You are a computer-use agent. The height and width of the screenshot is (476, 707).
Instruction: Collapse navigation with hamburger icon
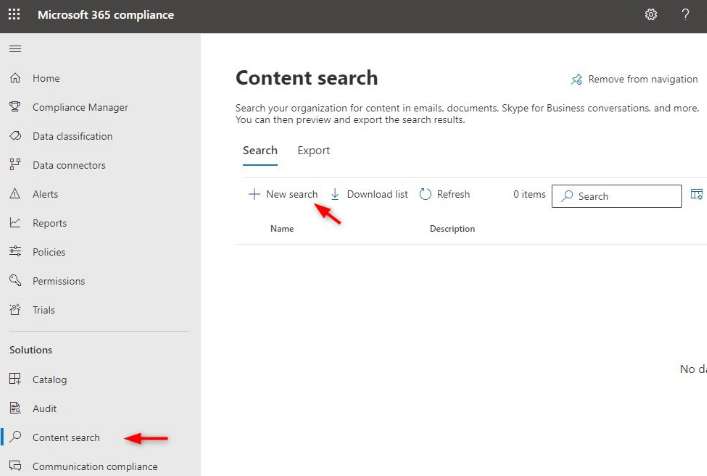(x=15, y=48)
